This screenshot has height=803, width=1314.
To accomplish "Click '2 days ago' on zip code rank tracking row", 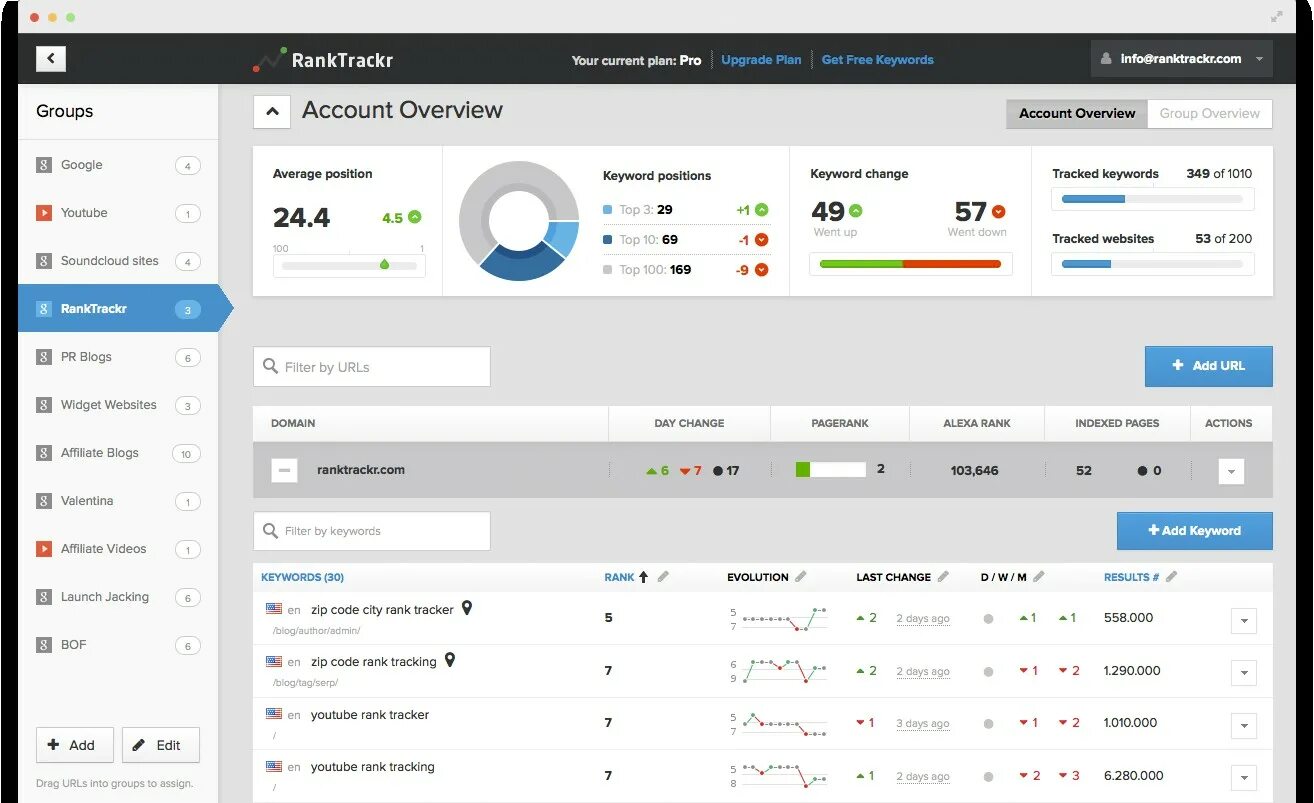I will (x=923, y=671).
